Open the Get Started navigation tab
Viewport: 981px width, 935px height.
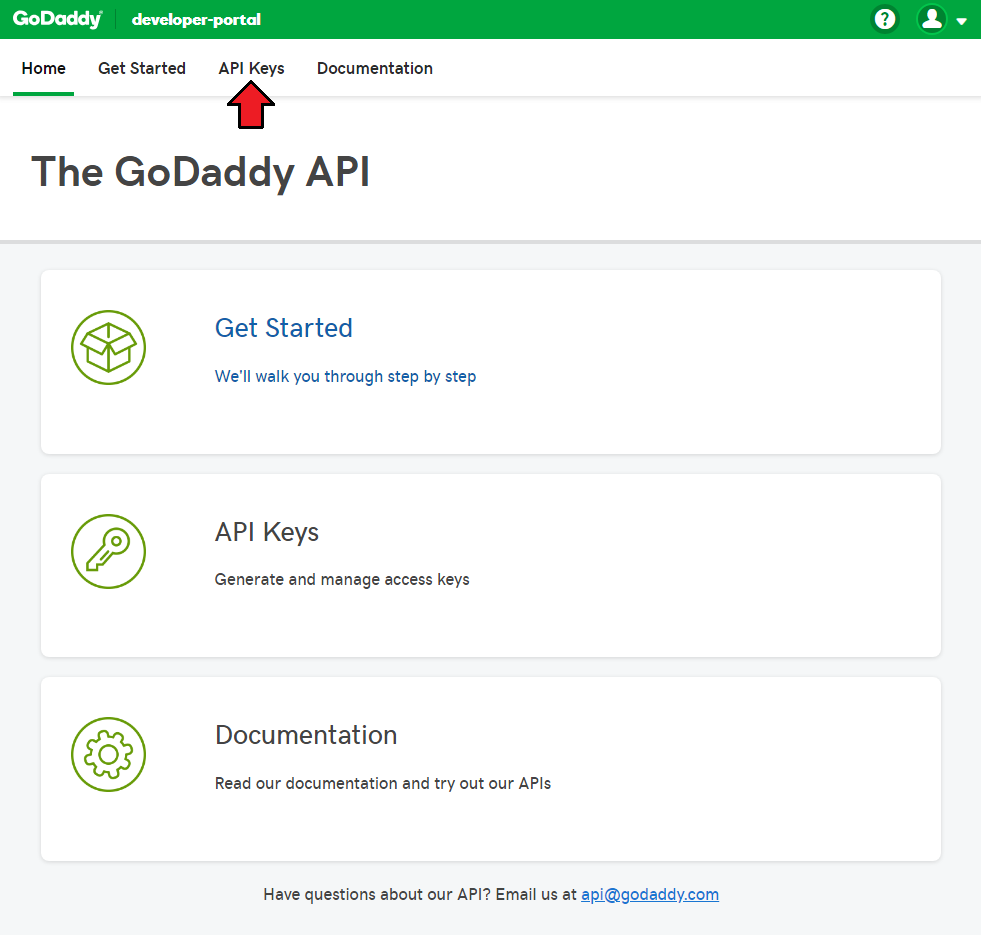click(142, 68)
